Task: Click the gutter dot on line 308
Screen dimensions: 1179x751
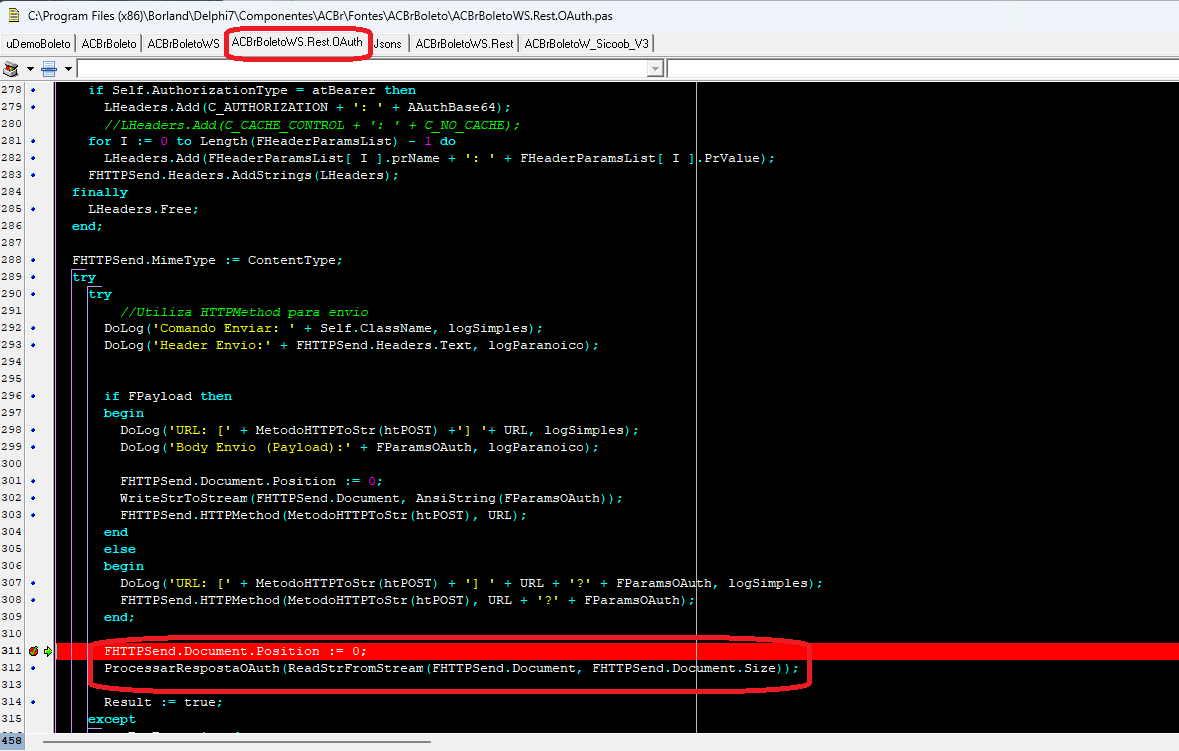Action: (33, 600)
